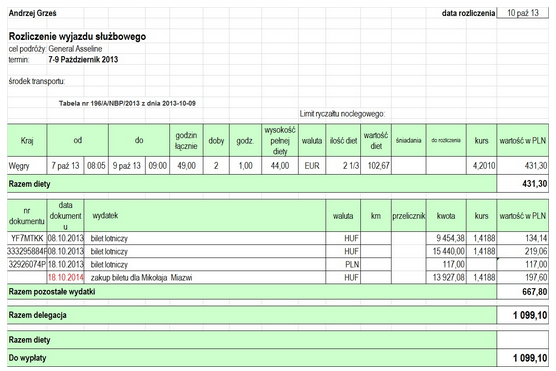Click the PLN value '134,14'
The height and width of the screenshot is (371, 556).
(523, 238)
